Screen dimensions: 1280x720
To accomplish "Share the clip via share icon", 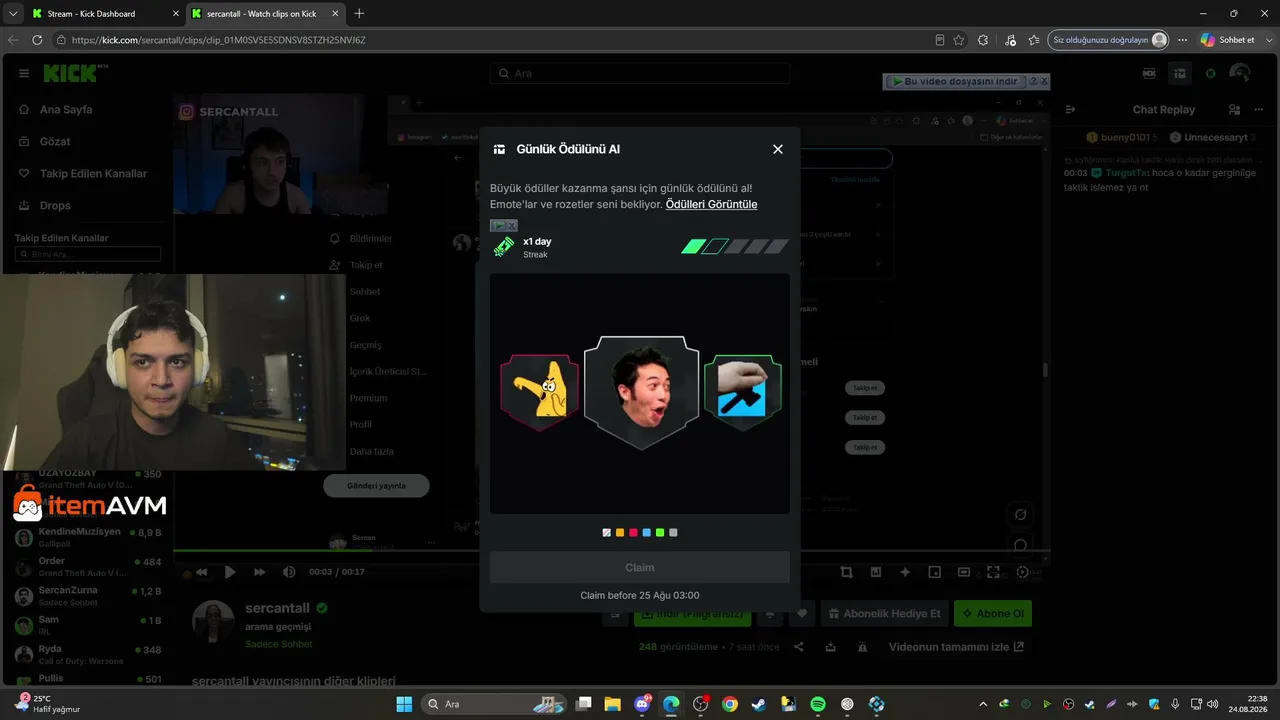I will tap(799, 647).
